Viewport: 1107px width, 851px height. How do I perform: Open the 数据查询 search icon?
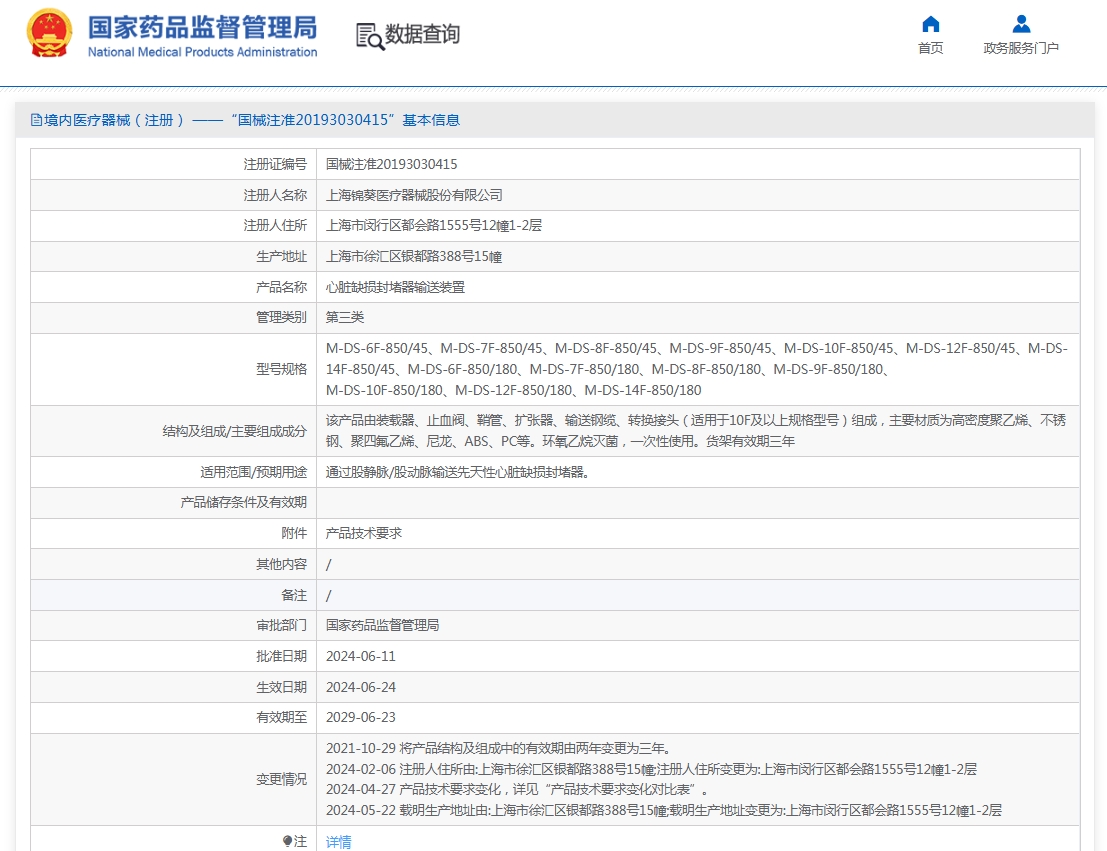[x=370, y=36]
